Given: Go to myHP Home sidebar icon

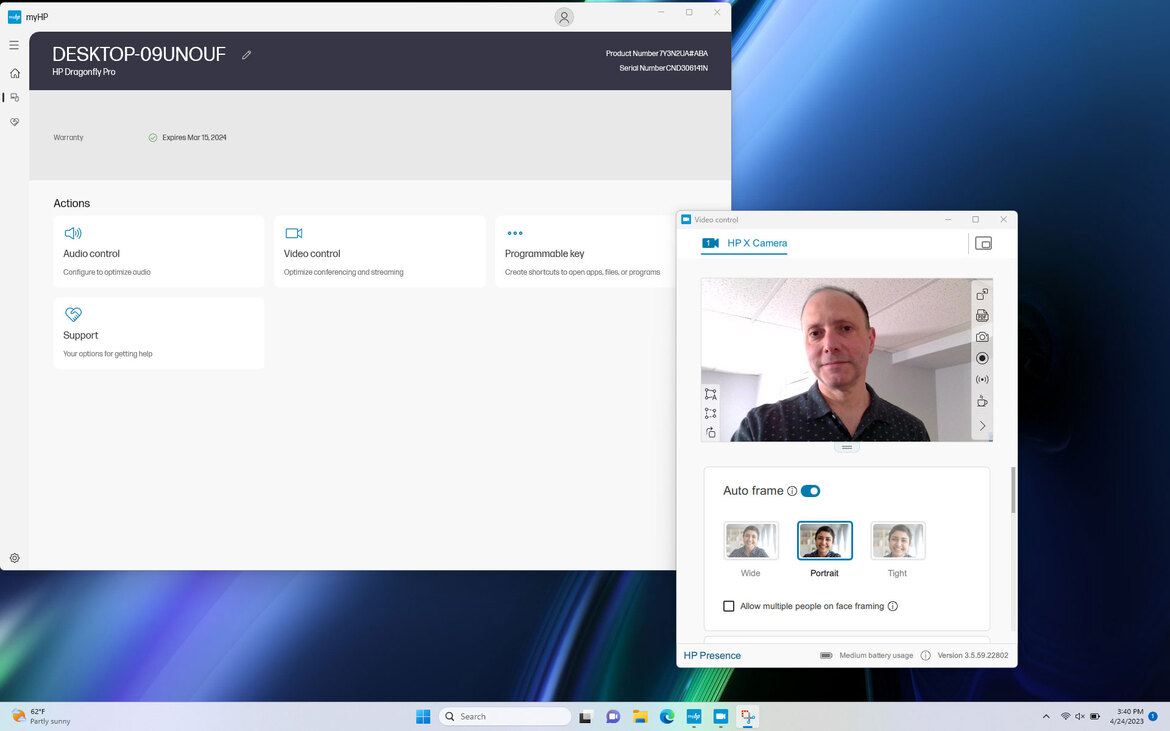Looking at the screenshot, I should 14,73.
